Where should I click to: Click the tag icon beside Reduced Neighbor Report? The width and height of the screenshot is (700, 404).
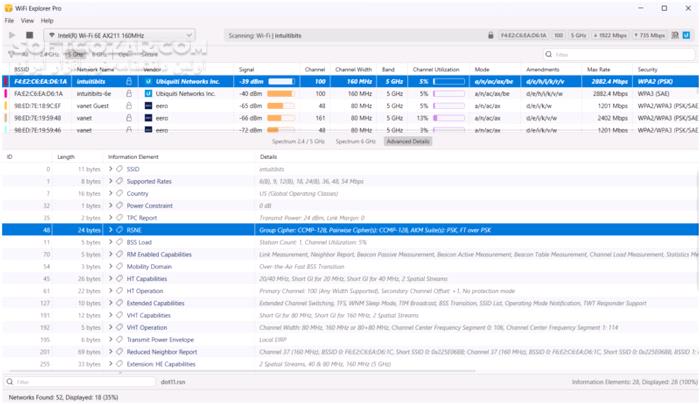pos(119,352)
